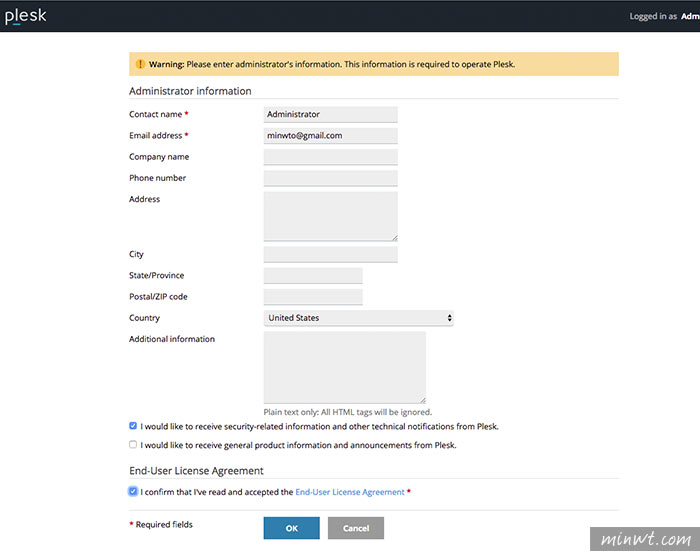Image resolution: width=700 pixels, height=551 pixels.
Task: Toggle the license agreement confirmation checkbox
Action: tap(133, 492)
